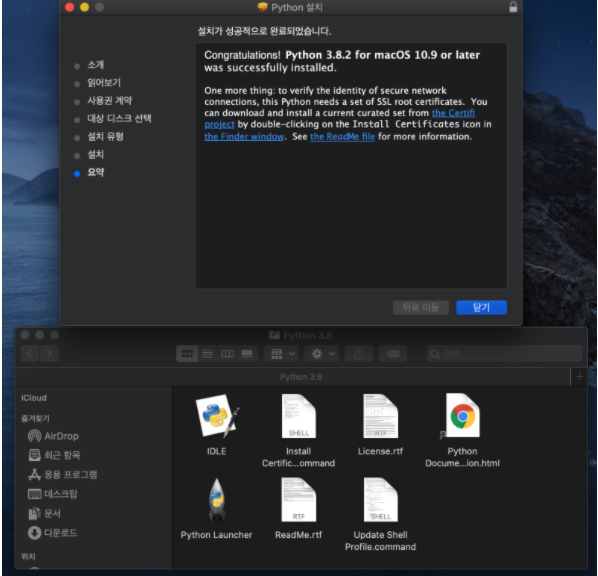This screenshot has height=576, width=598.
Task: Select the ReadMe.rtf file
Action: (x=298, y=500)
